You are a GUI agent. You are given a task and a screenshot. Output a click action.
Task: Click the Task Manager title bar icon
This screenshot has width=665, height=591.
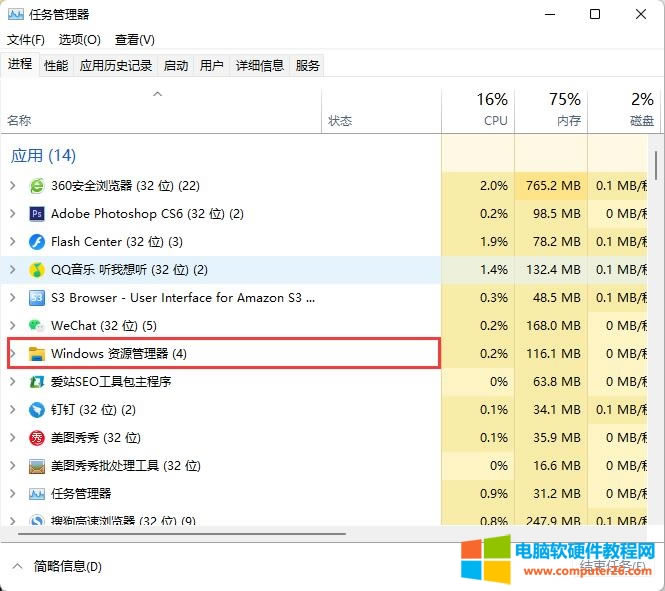16,14
